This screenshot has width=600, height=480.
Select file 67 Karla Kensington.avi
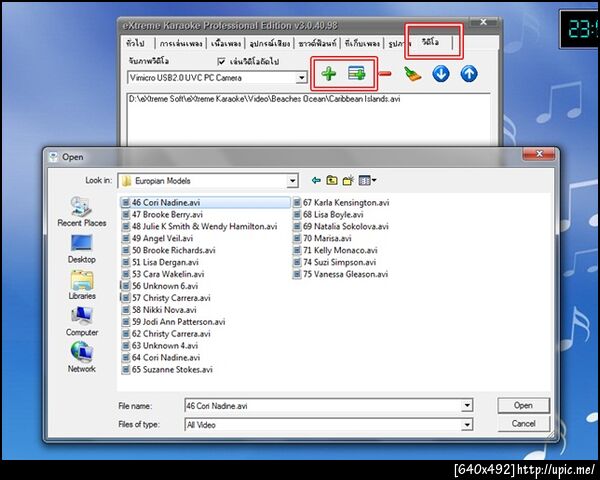(341, 202)
